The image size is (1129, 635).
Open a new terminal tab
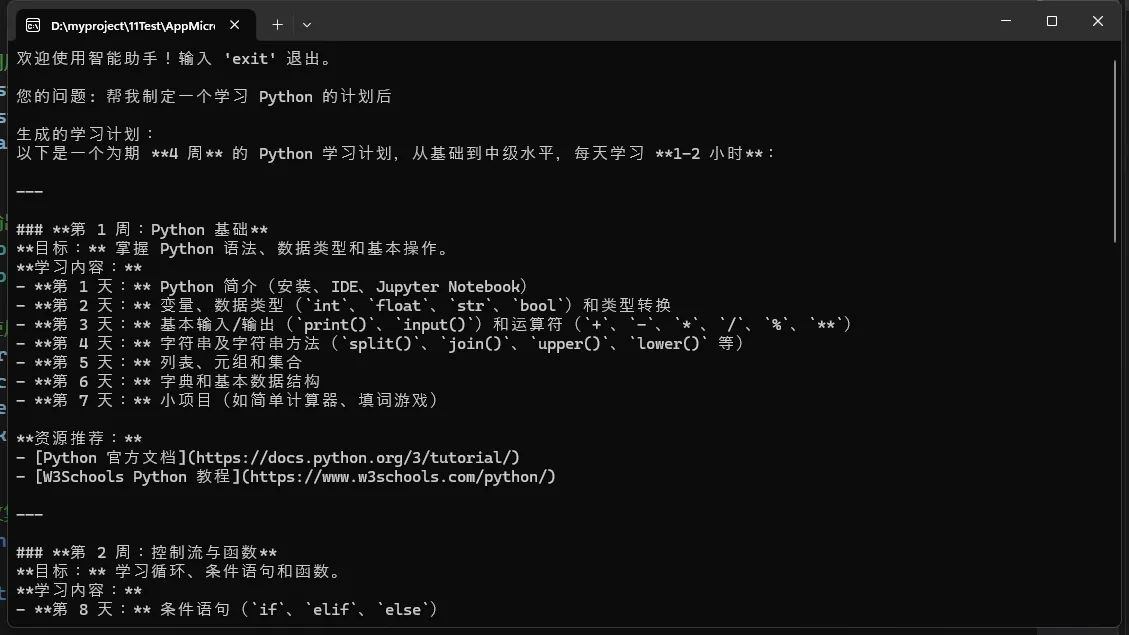[277, 25]
